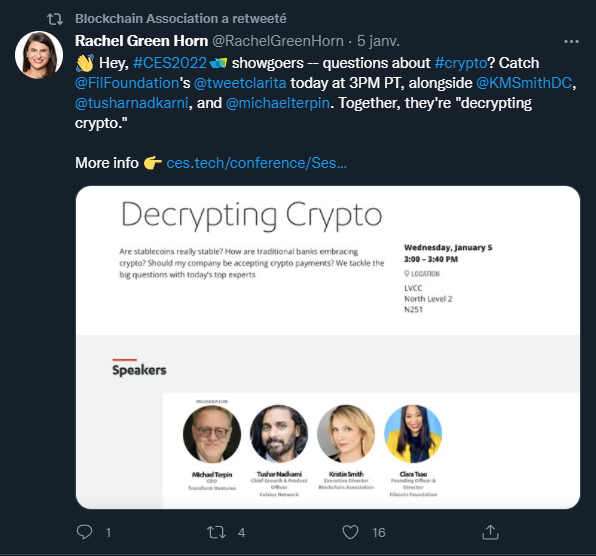The height and width of the screenshot is (556, 596).
Task: Follow the ces.tech/conference link
Action: 257,163
